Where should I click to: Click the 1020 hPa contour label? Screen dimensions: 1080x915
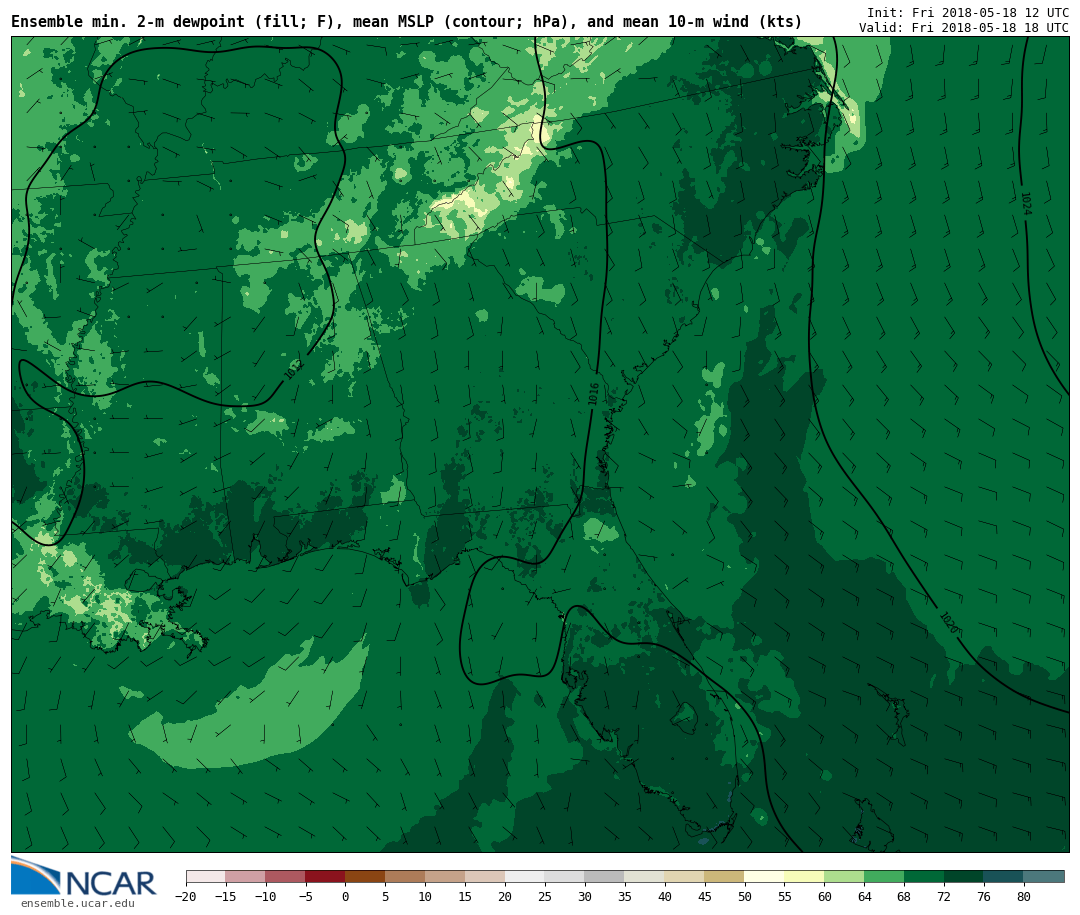[948, 624]
